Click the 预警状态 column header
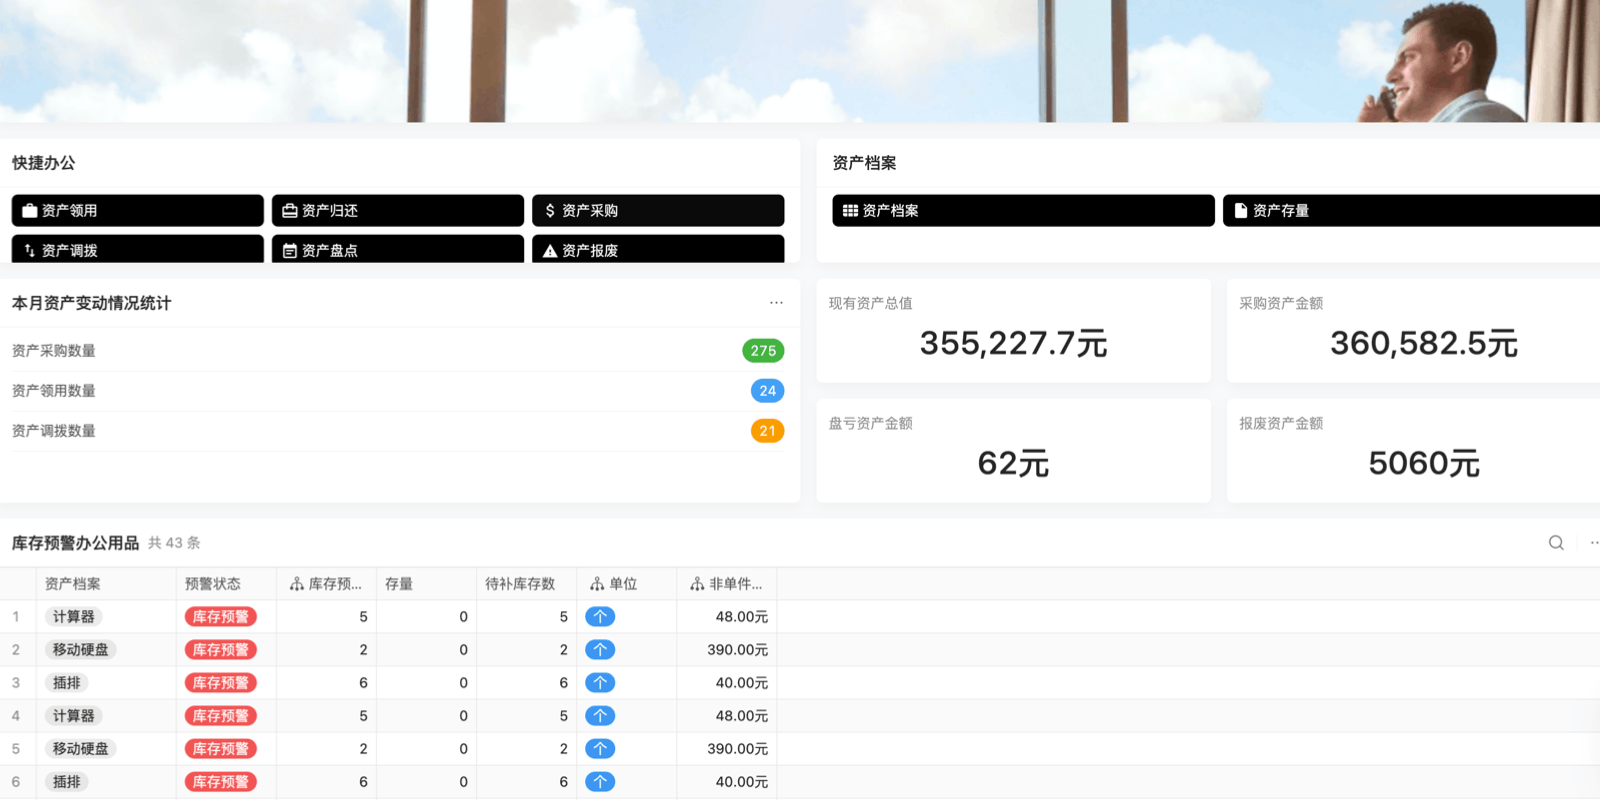This screenshot has width=1600, height=800. tap(213, 584)
